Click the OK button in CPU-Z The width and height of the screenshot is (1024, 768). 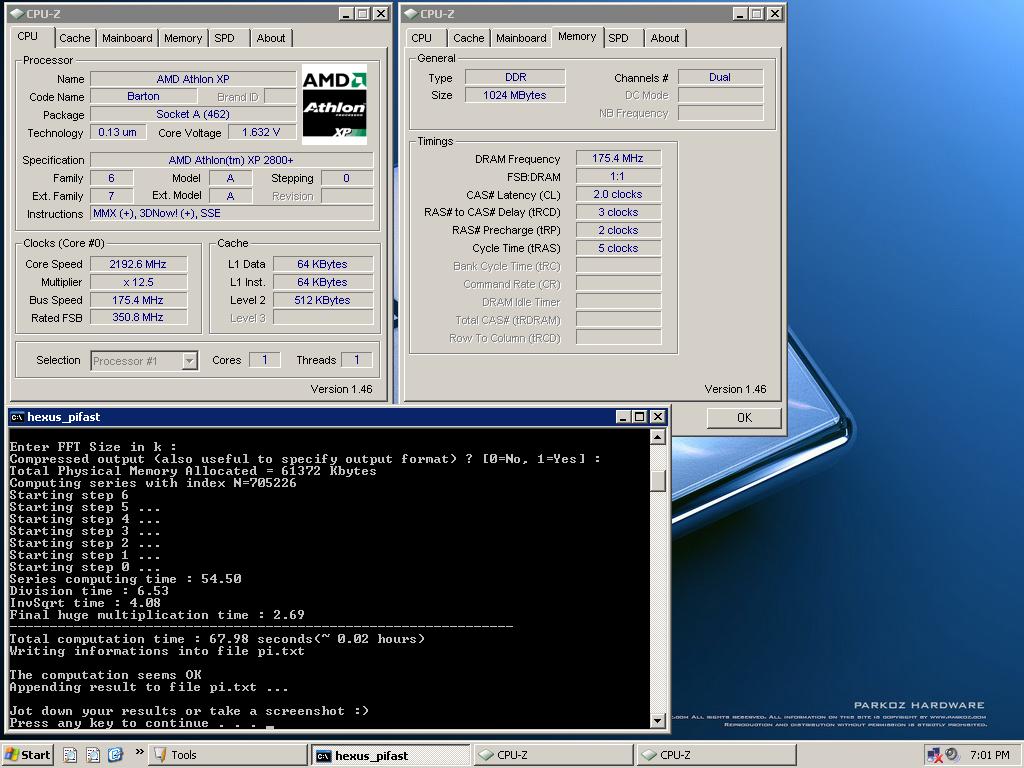point(744,417)
